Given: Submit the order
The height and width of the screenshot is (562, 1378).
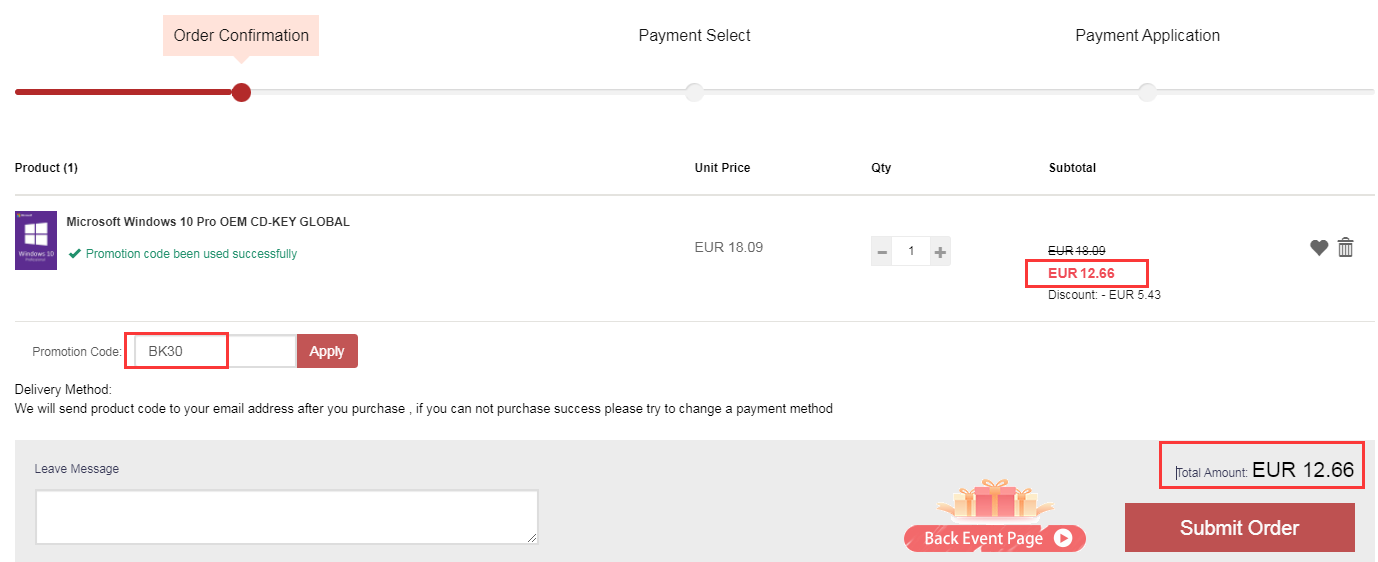Looking at the screenshot, I should click(1239, 527).
